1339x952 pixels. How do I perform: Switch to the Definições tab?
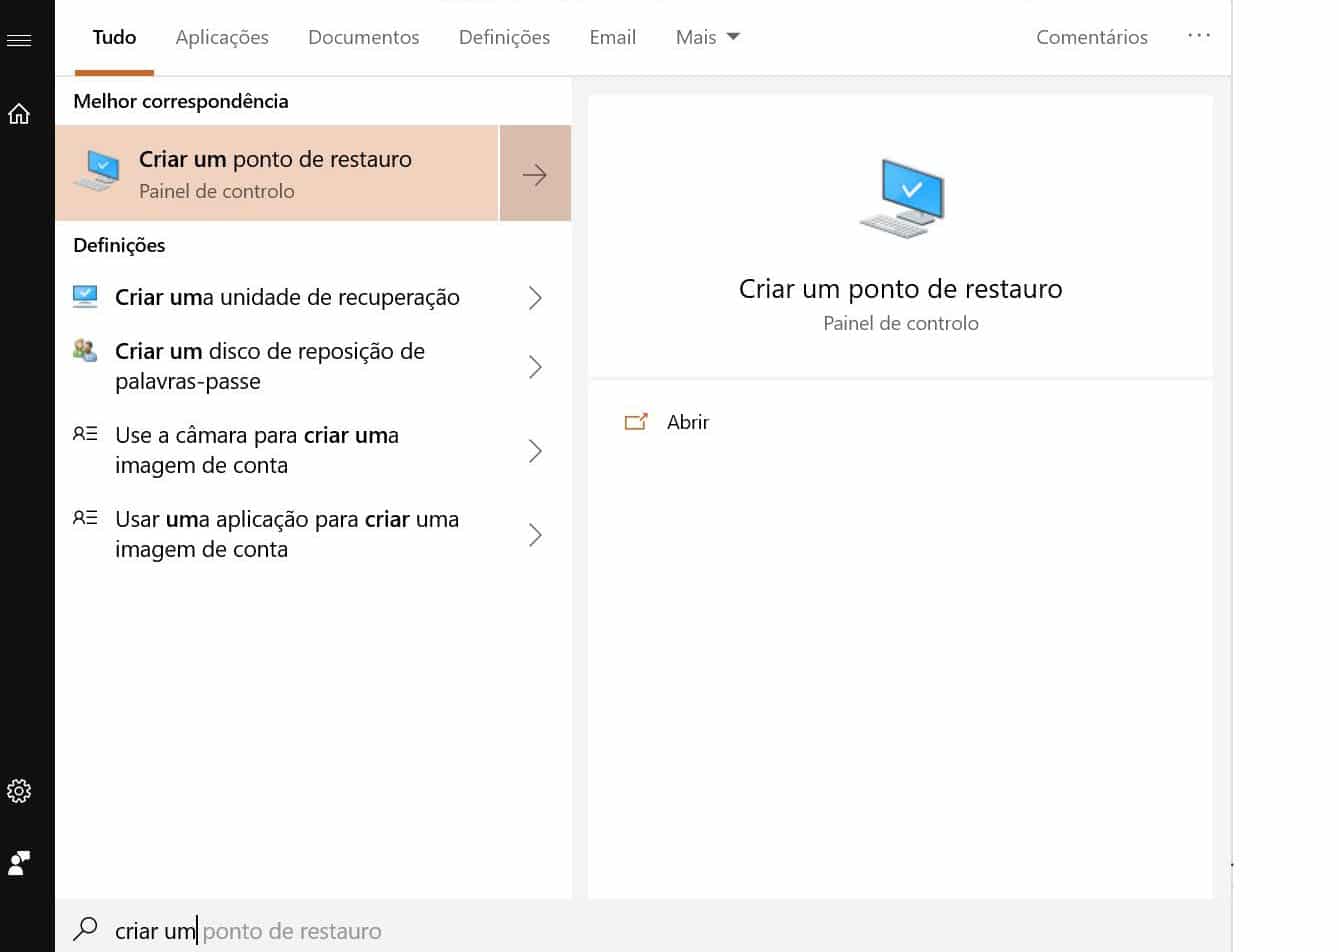(x=504, y=37)
